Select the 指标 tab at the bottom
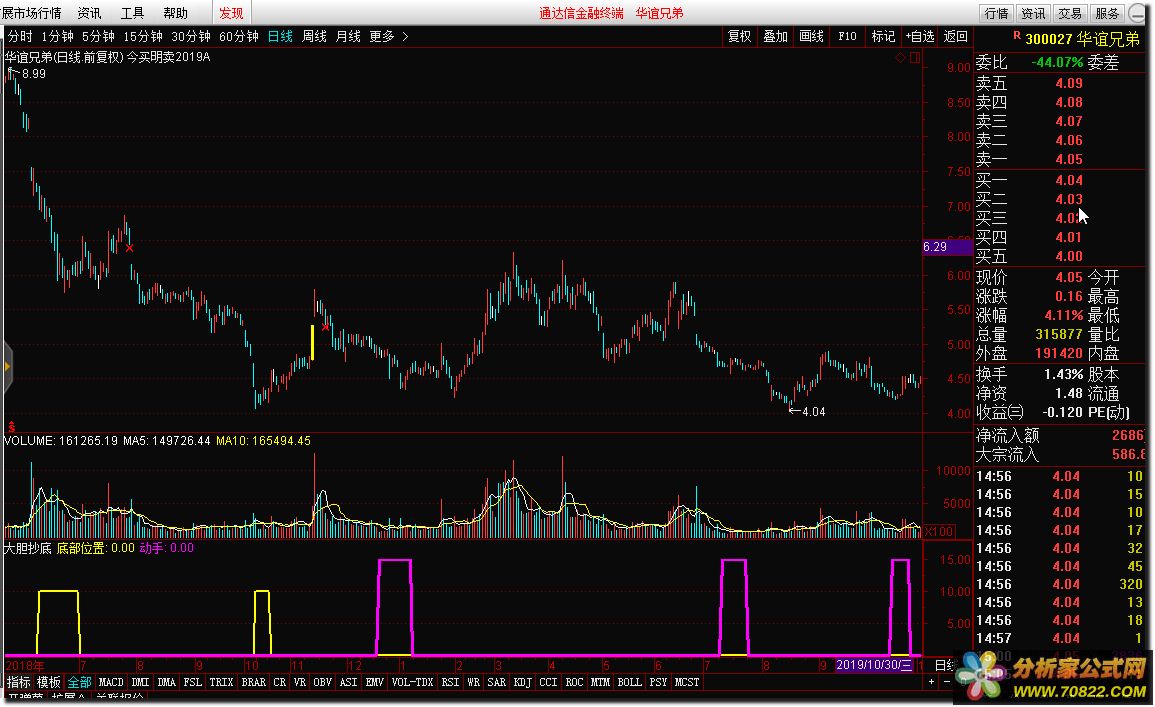Image resolution: width=1155 pixels, height=707 pixels. click(18, 683)
